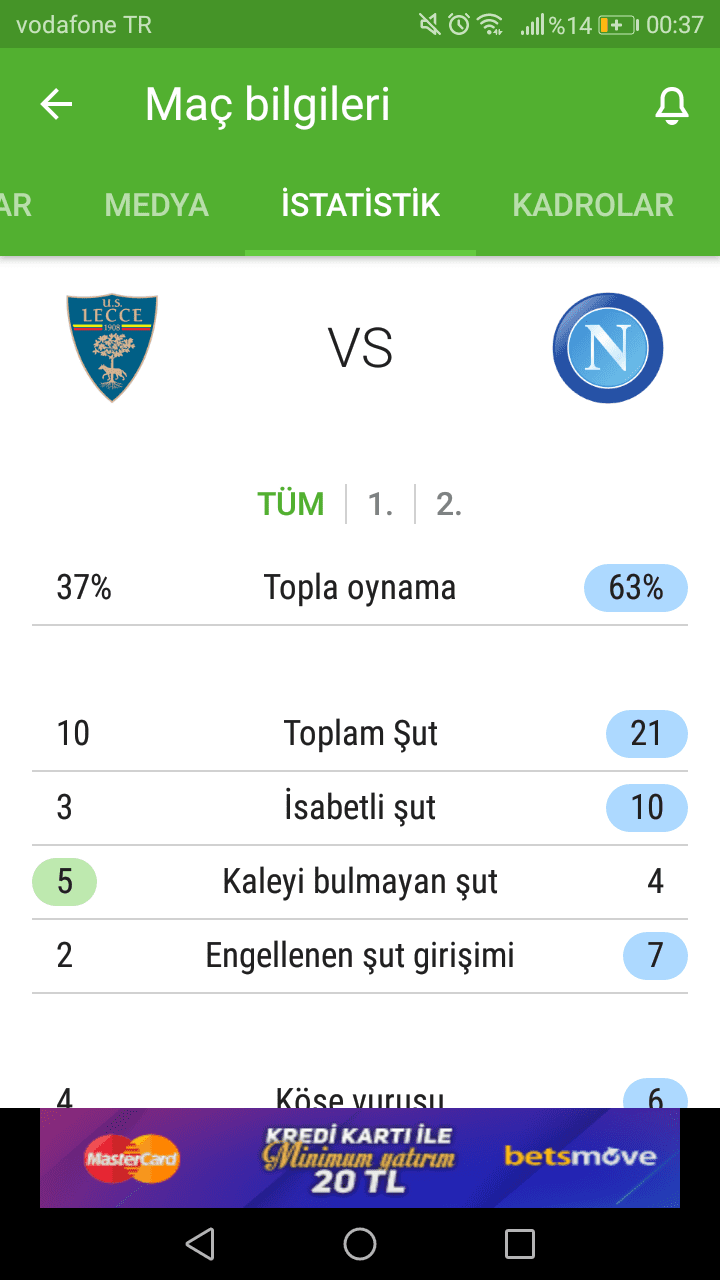Tap the Topla oynama stat row

360,588
